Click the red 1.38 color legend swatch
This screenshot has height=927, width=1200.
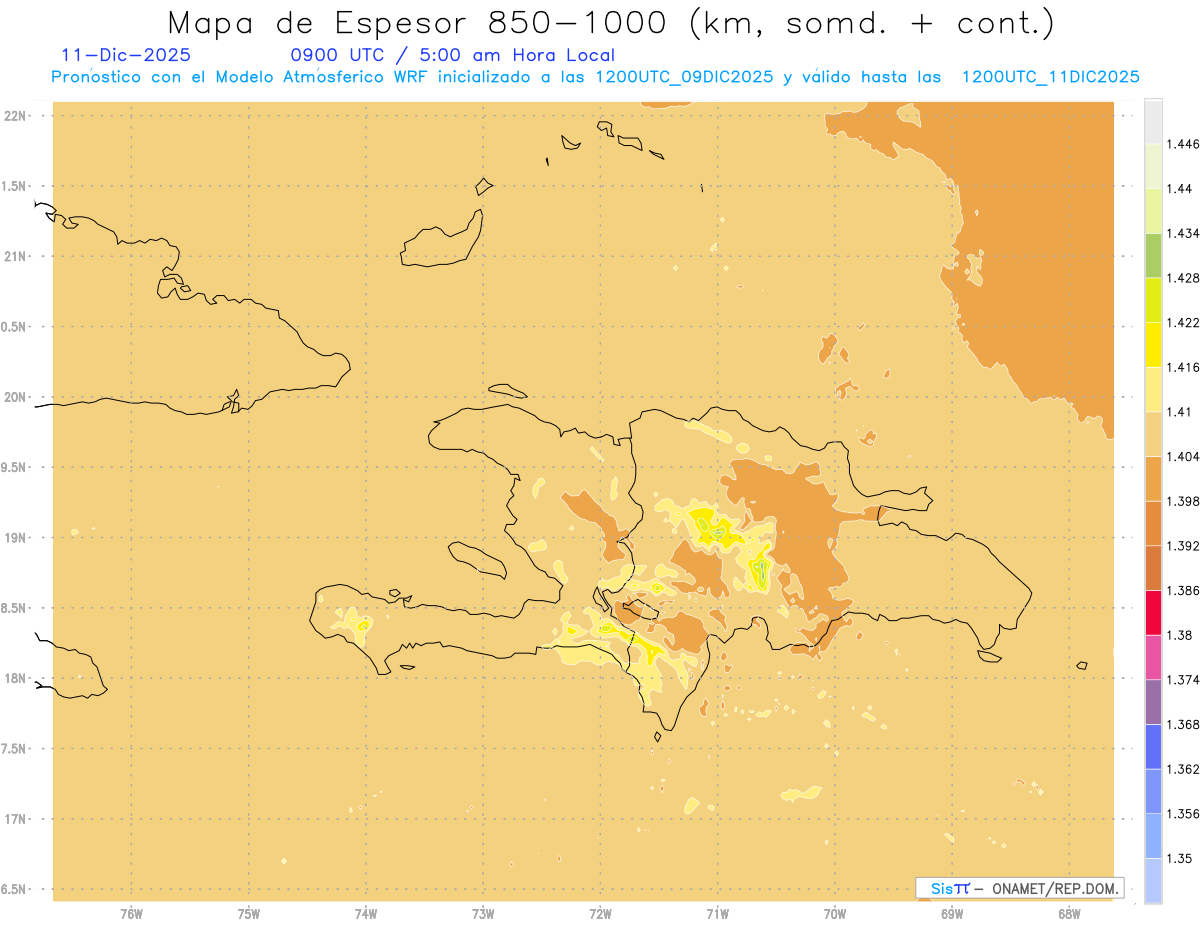pyautogui.click(x=1153, y=612)
